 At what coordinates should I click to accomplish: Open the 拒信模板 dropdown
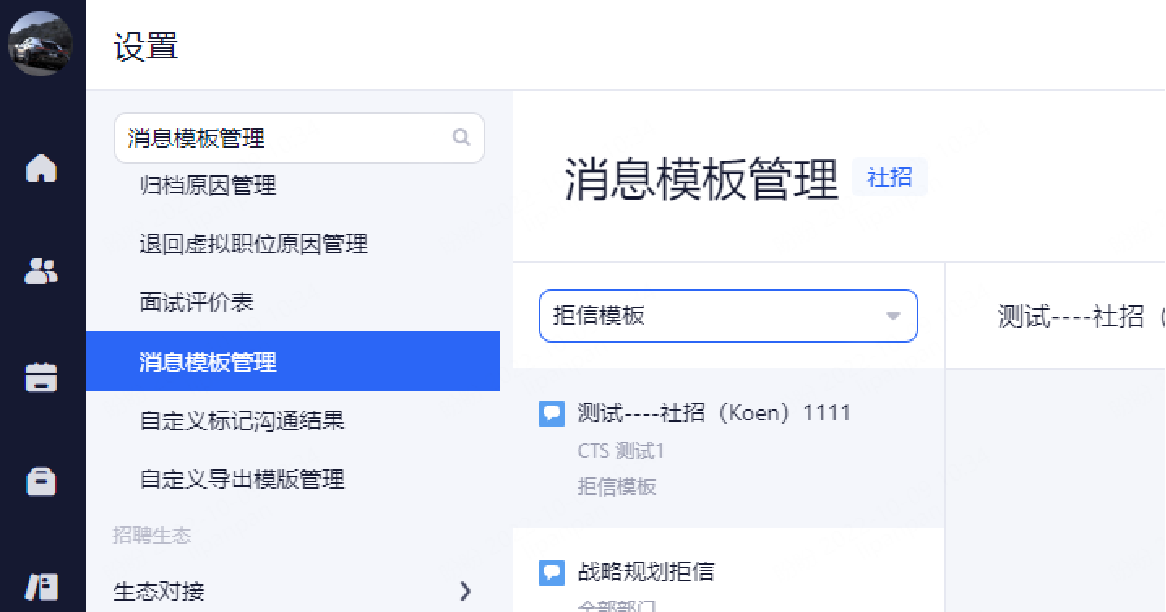point(728,316)
